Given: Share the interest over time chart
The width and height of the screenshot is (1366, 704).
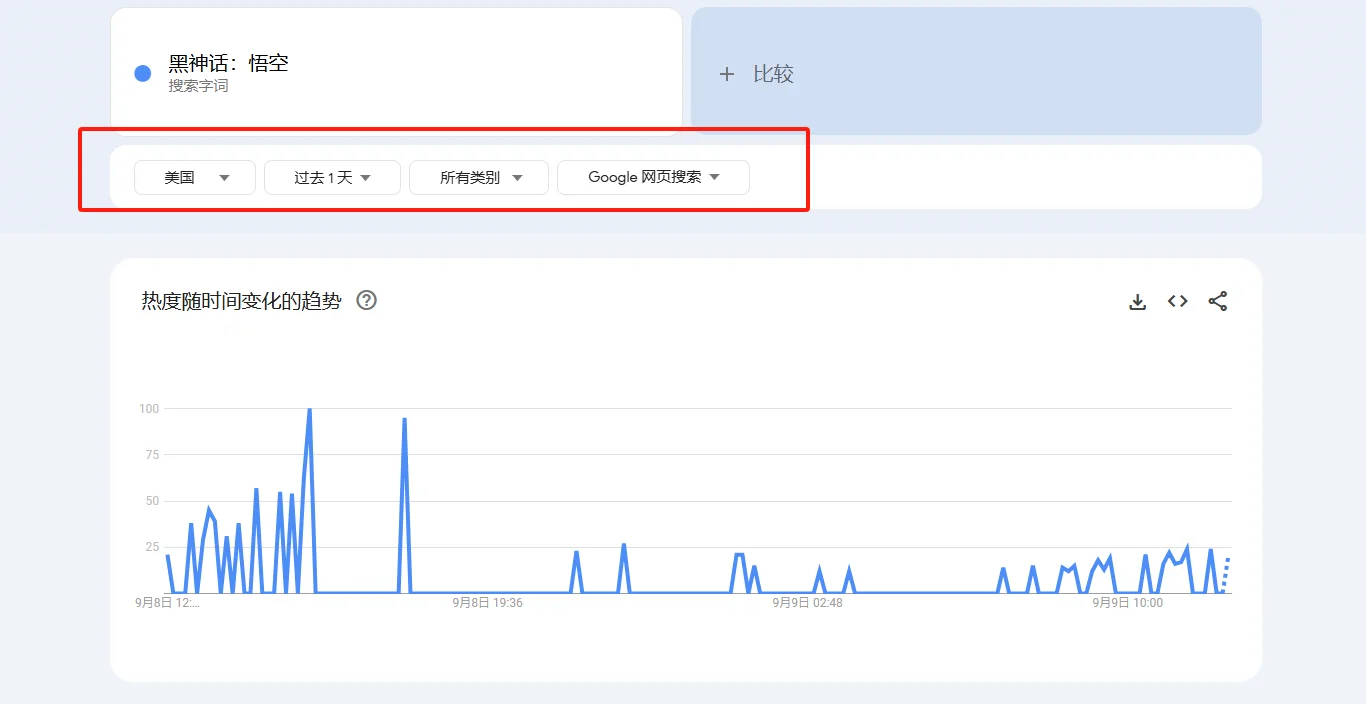Looking at the screenshot, I should 1217,301.
